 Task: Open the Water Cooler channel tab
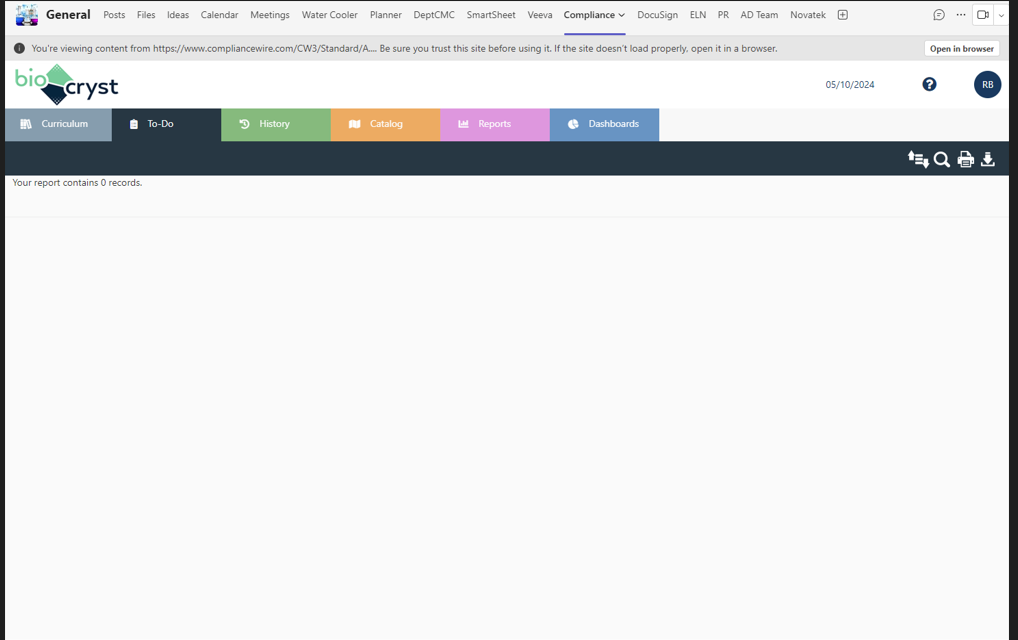329,15
